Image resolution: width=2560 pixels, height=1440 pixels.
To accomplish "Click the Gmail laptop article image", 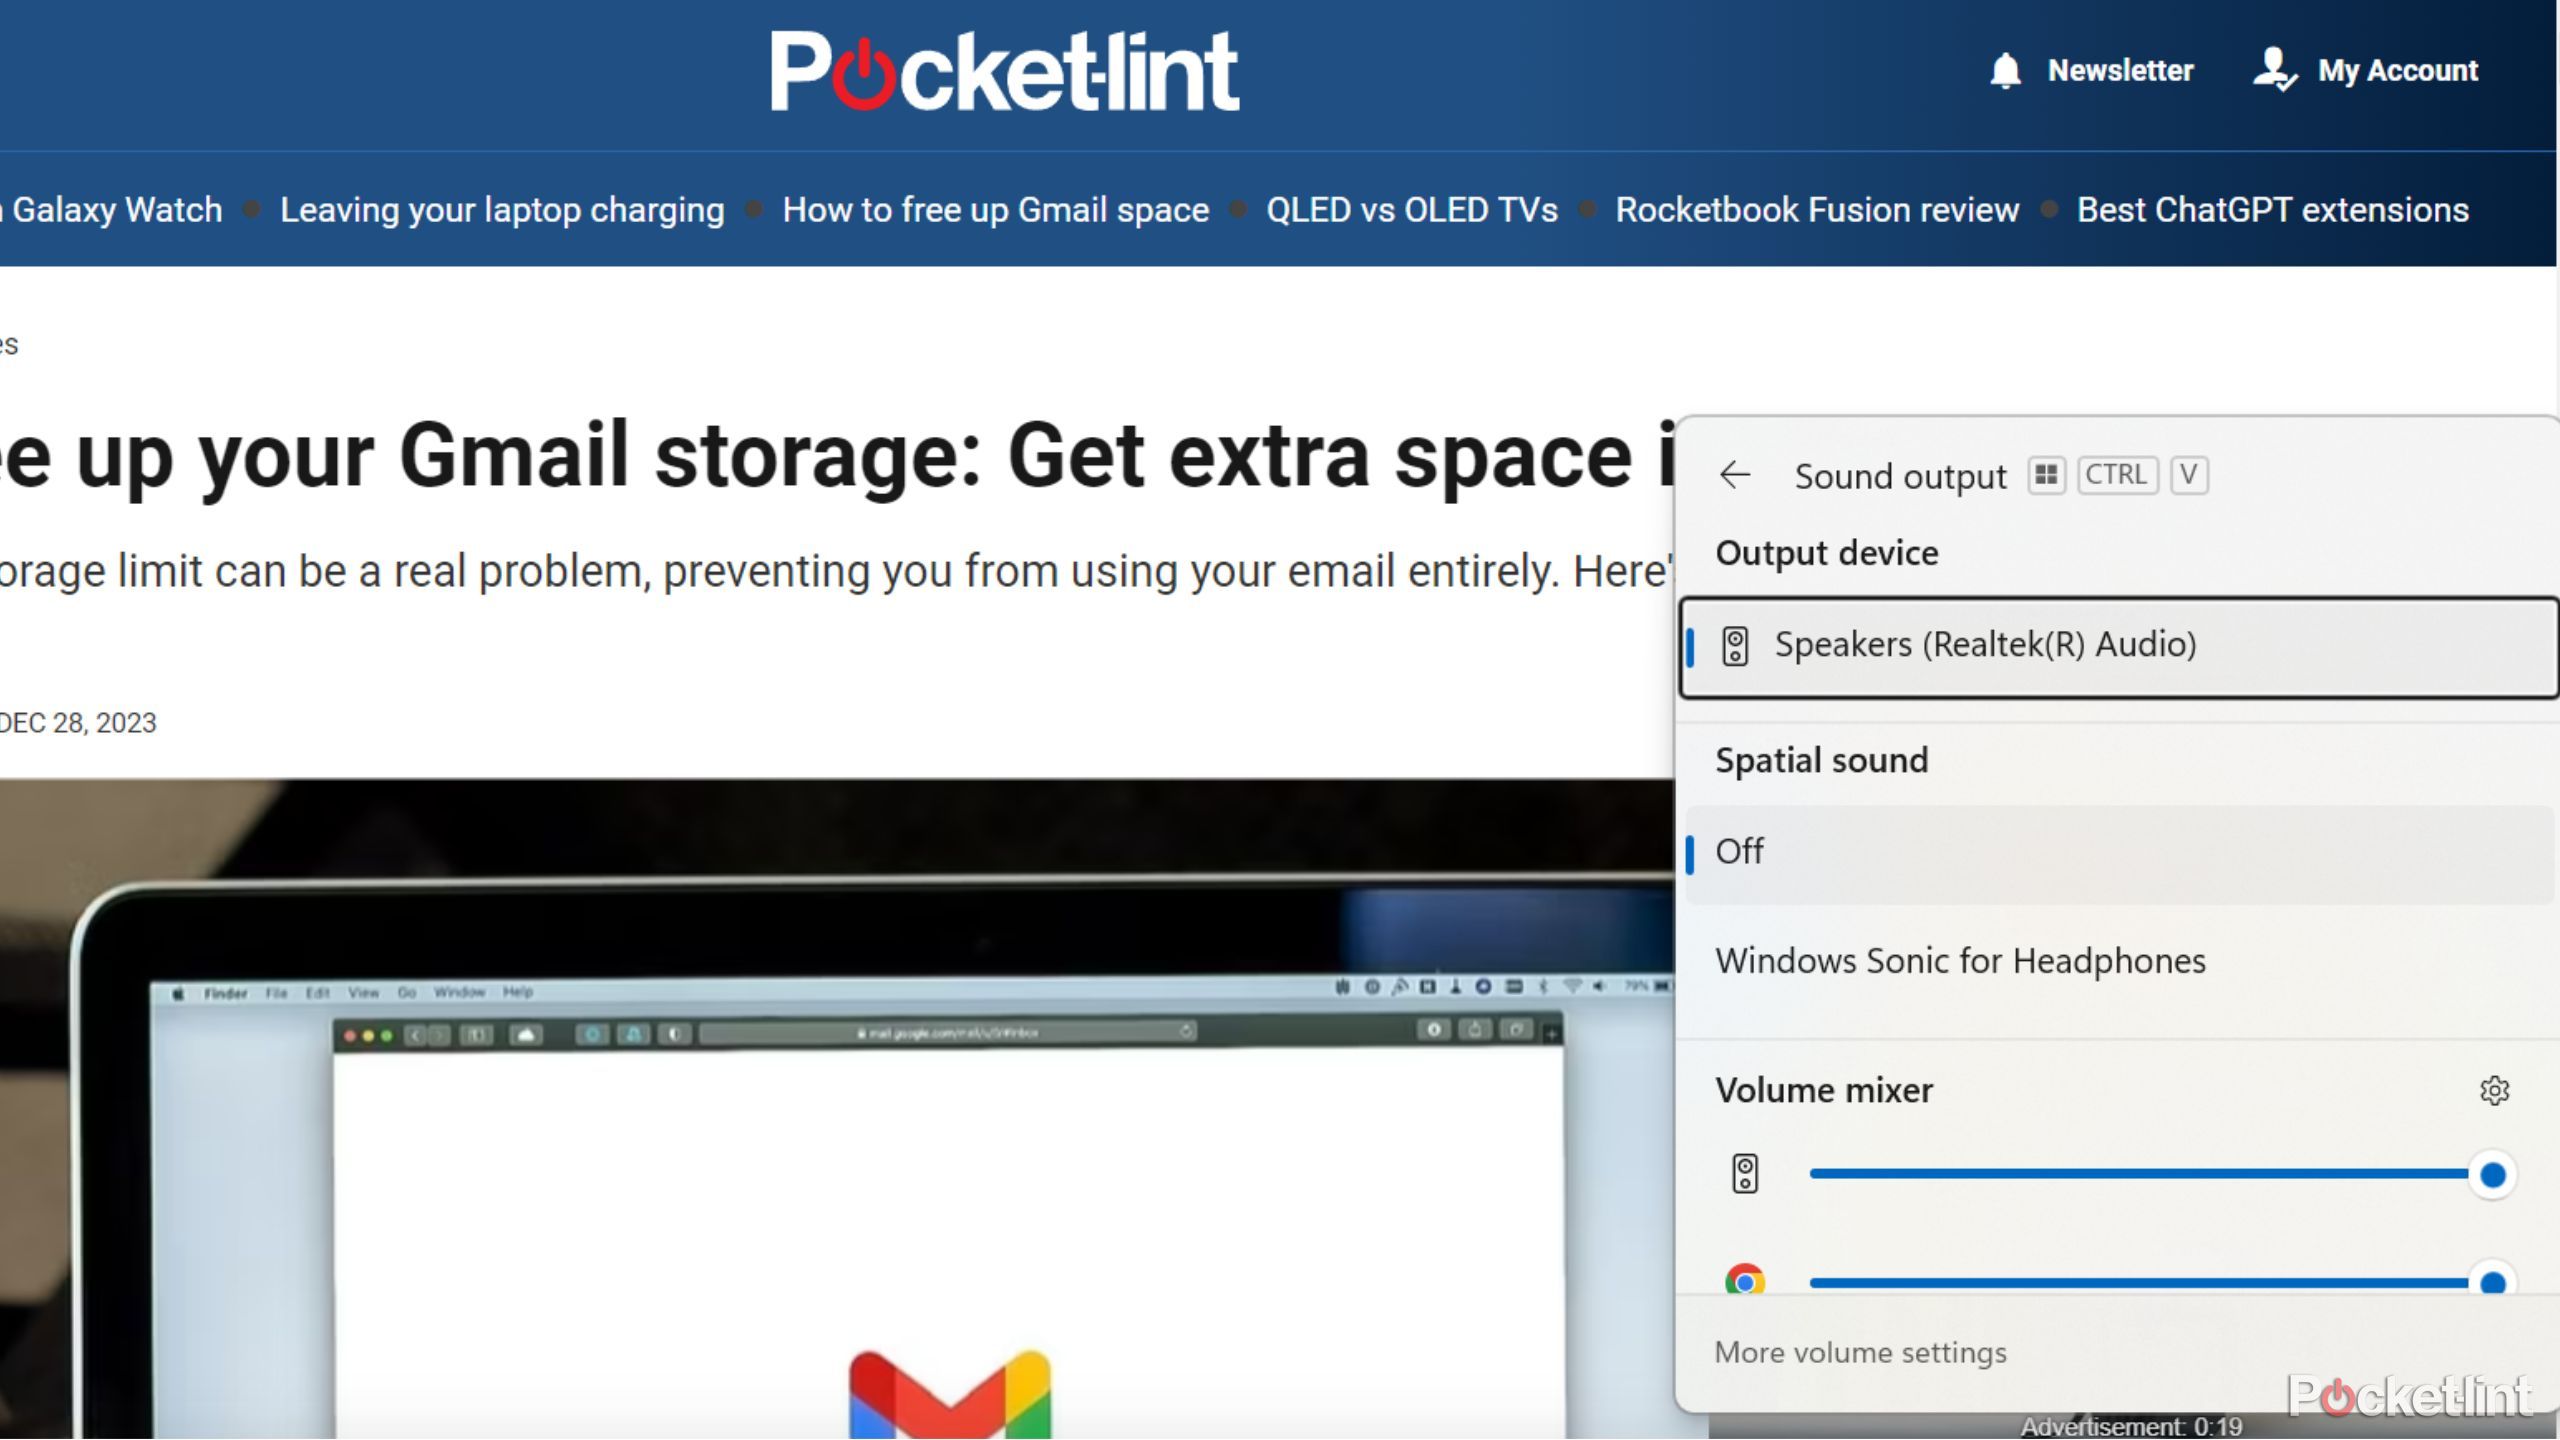I will (x=837, y=1109).
